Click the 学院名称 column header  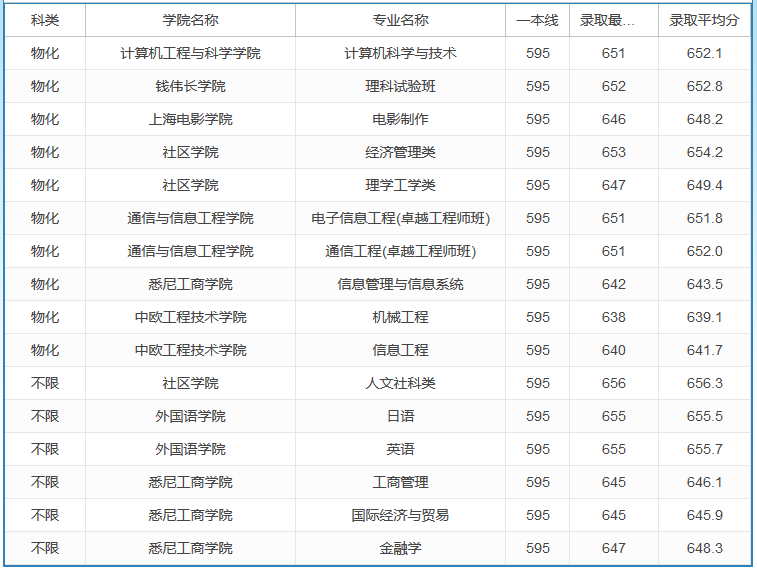(x=190, y=20)
